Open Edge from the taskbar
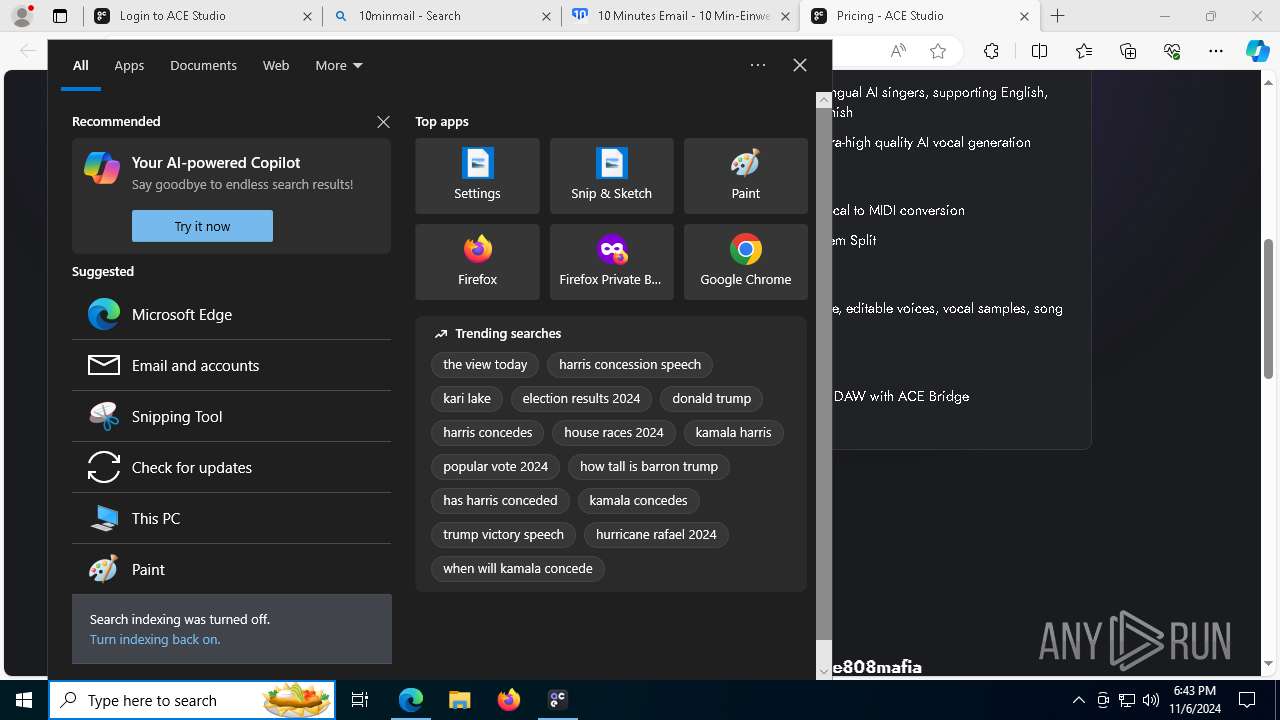Viewport: 1280px width, 720px height. click(x=411, y=700)
